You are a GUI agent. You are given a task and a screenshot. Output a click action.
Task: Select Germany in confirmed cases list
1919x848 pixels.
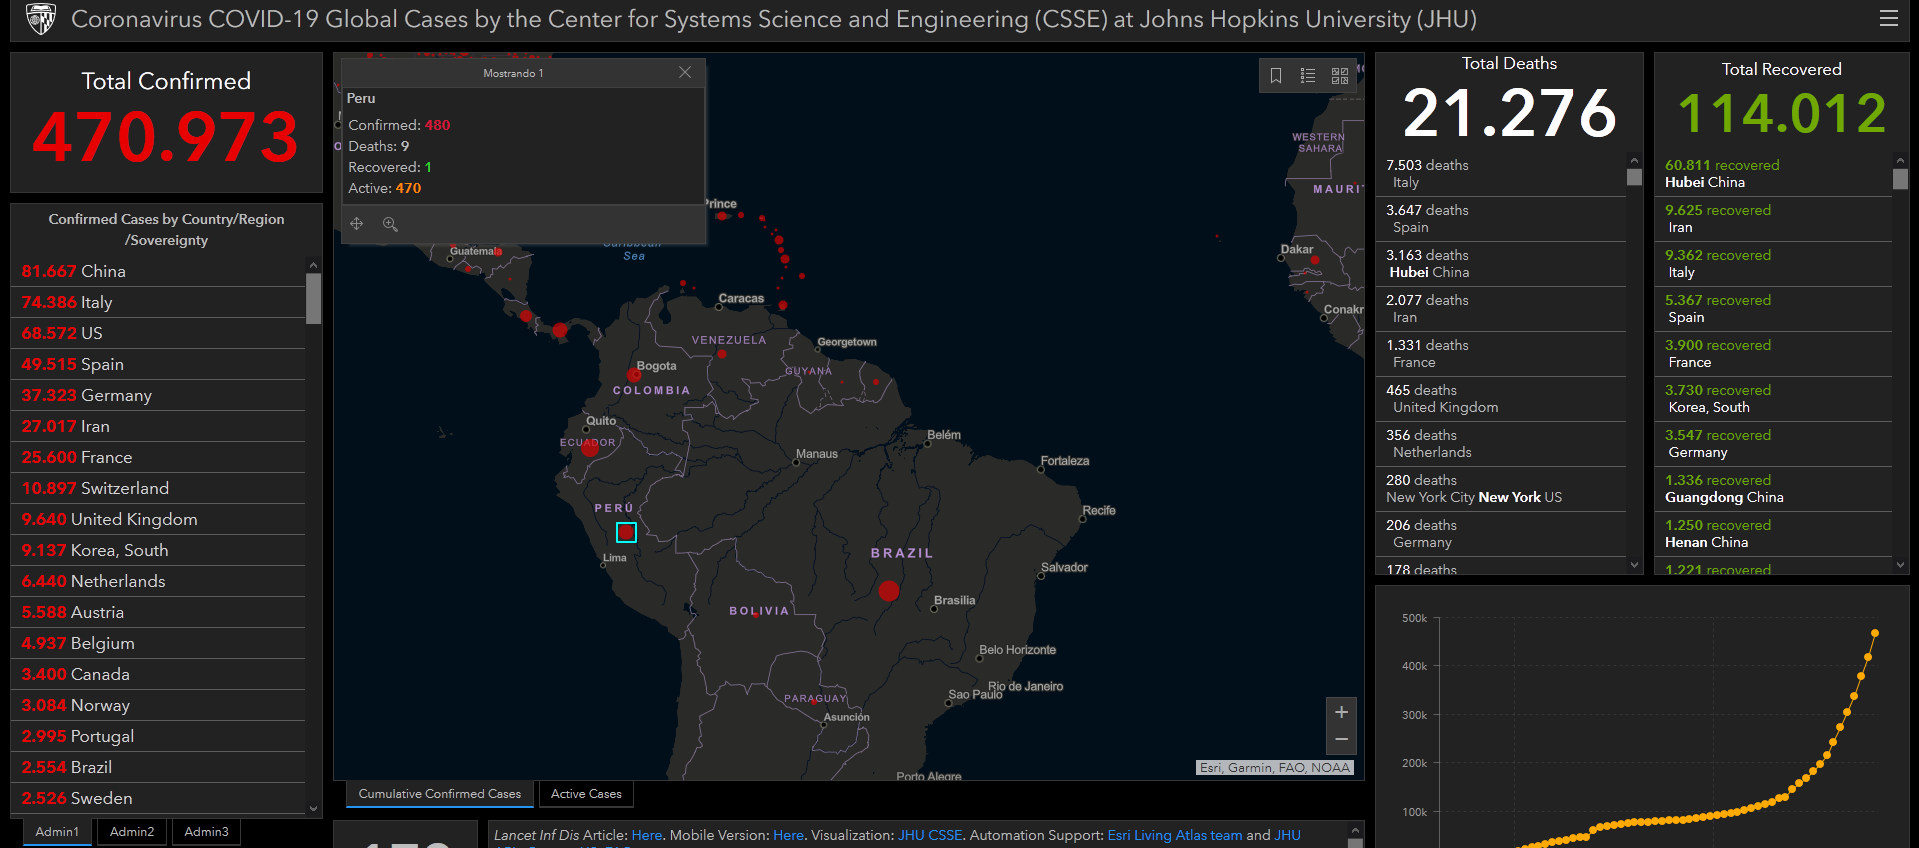coord(160,395)
